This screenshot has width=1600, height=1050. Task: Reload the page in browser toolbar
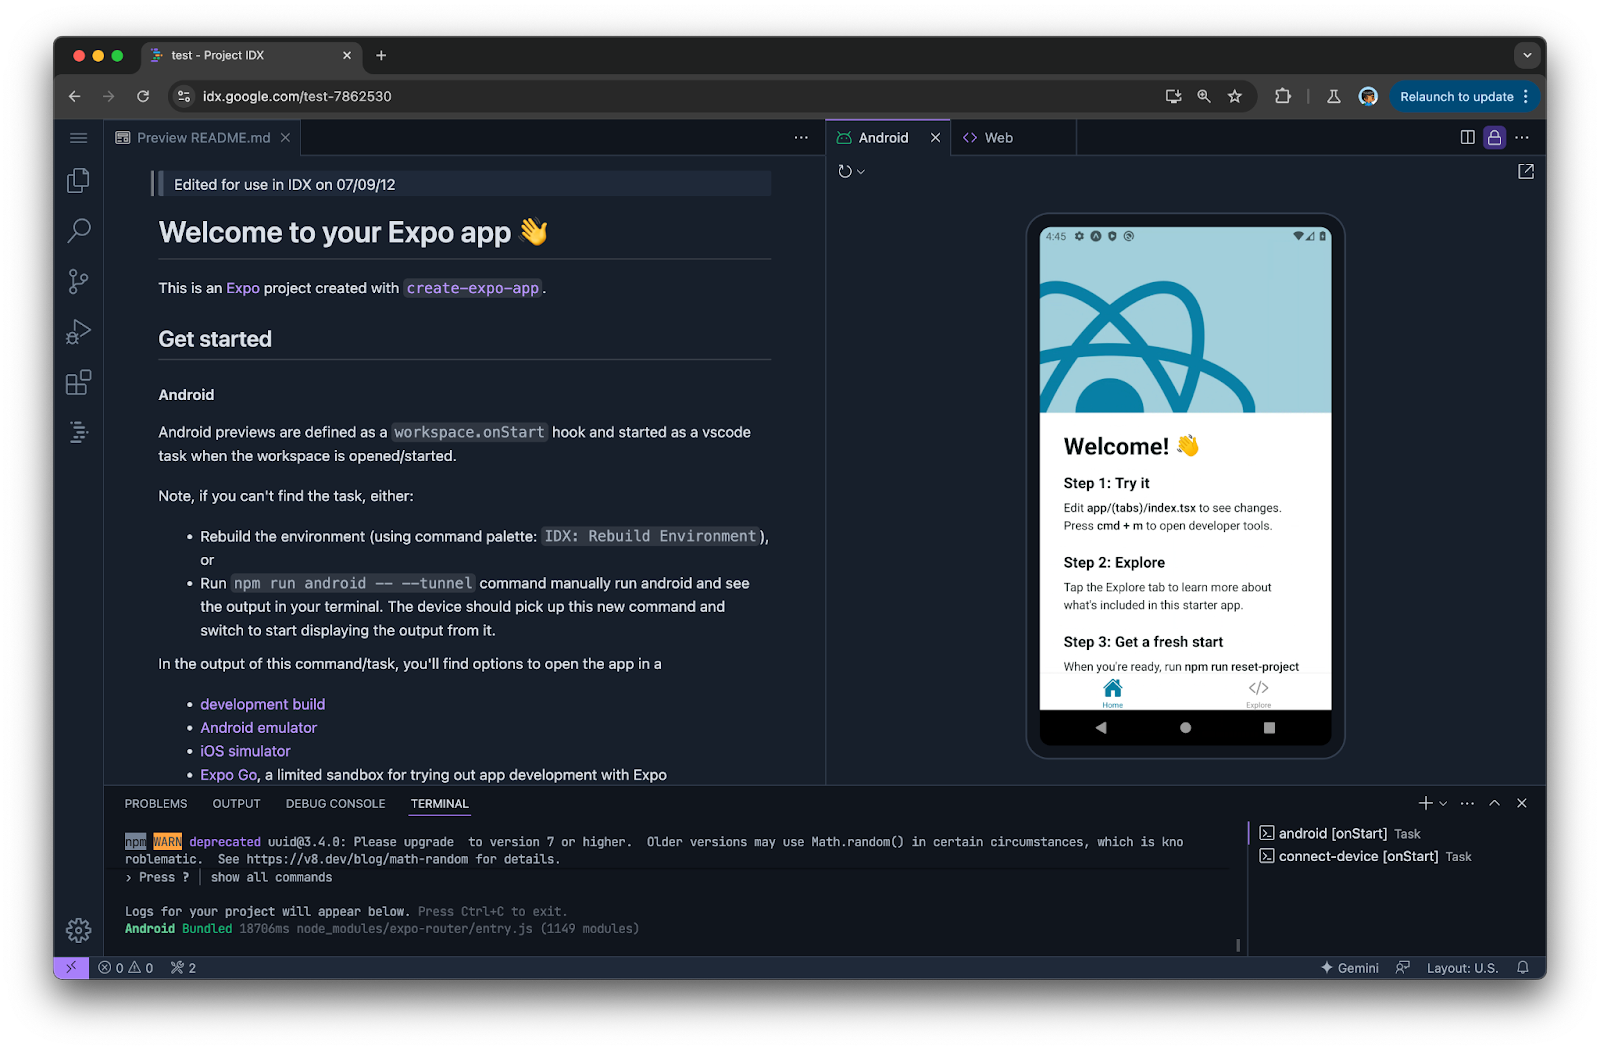tap(143, 96)
